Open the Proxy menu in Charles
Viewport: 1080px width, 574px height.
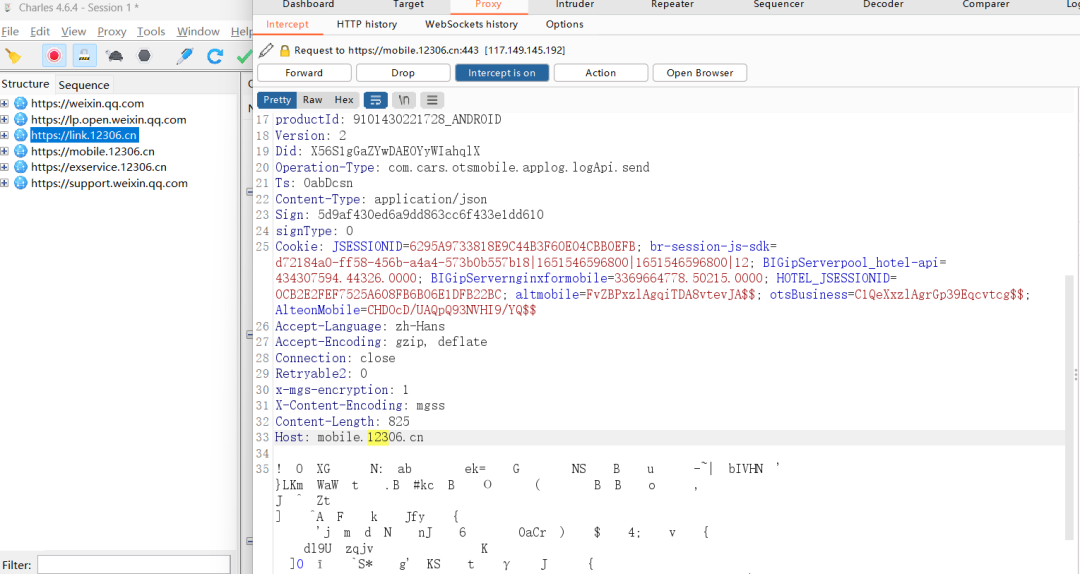click(x=112, y=32)
